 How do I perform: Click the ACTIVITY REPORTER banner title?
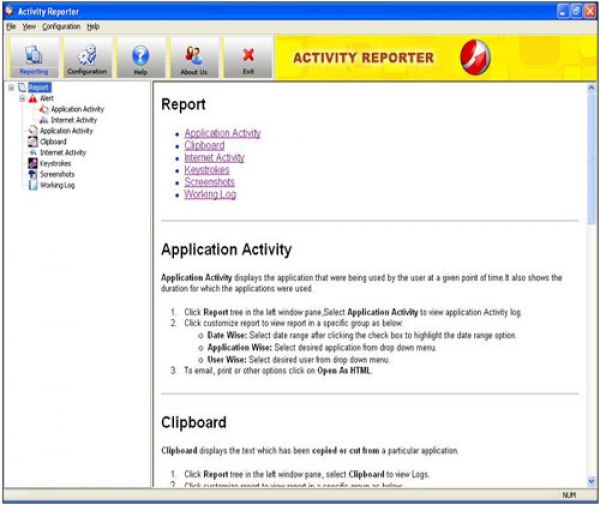[x=363, y=58]
